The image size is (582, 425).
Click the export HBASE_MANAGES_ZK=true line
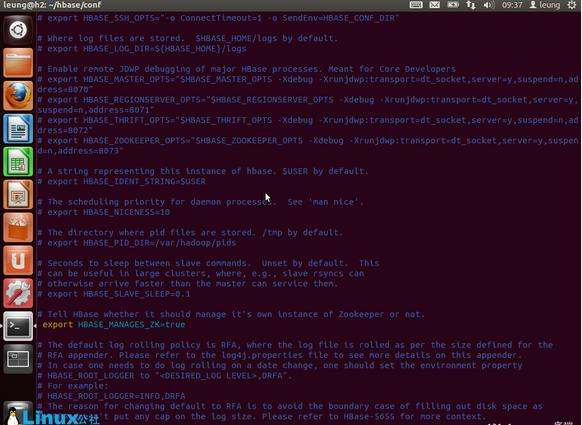[114, 324]
